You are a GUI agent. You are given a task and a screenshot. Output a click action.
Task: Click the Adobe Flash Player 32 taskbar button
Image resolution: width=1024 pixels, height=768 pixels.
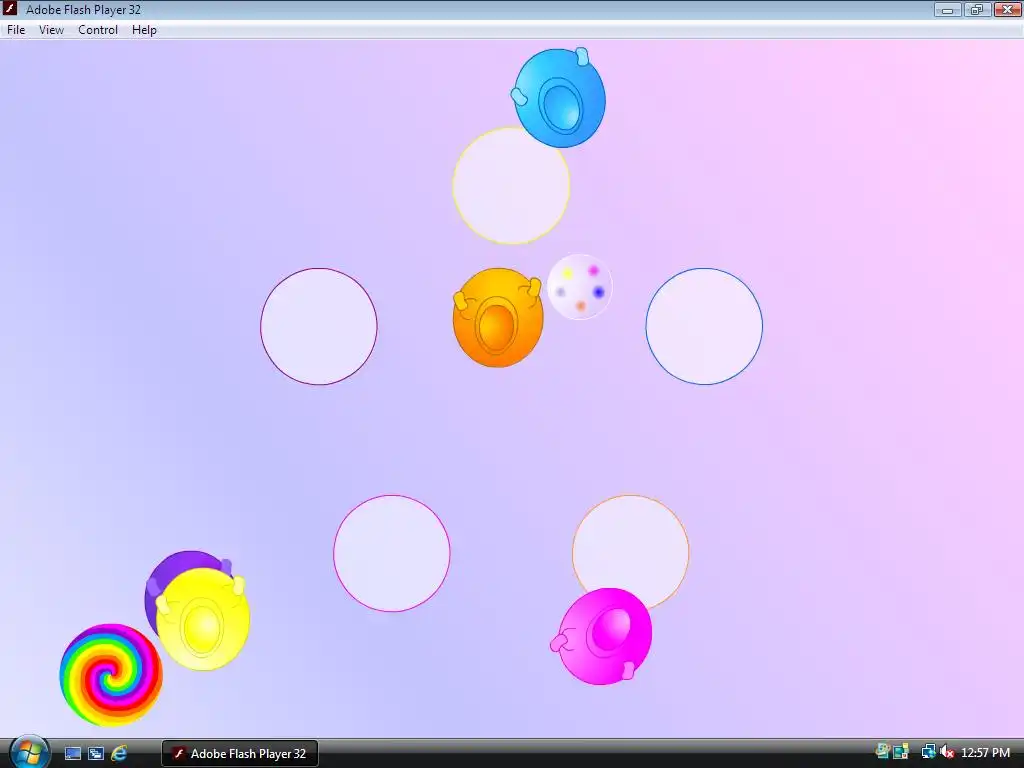click(x=240, y=754)
